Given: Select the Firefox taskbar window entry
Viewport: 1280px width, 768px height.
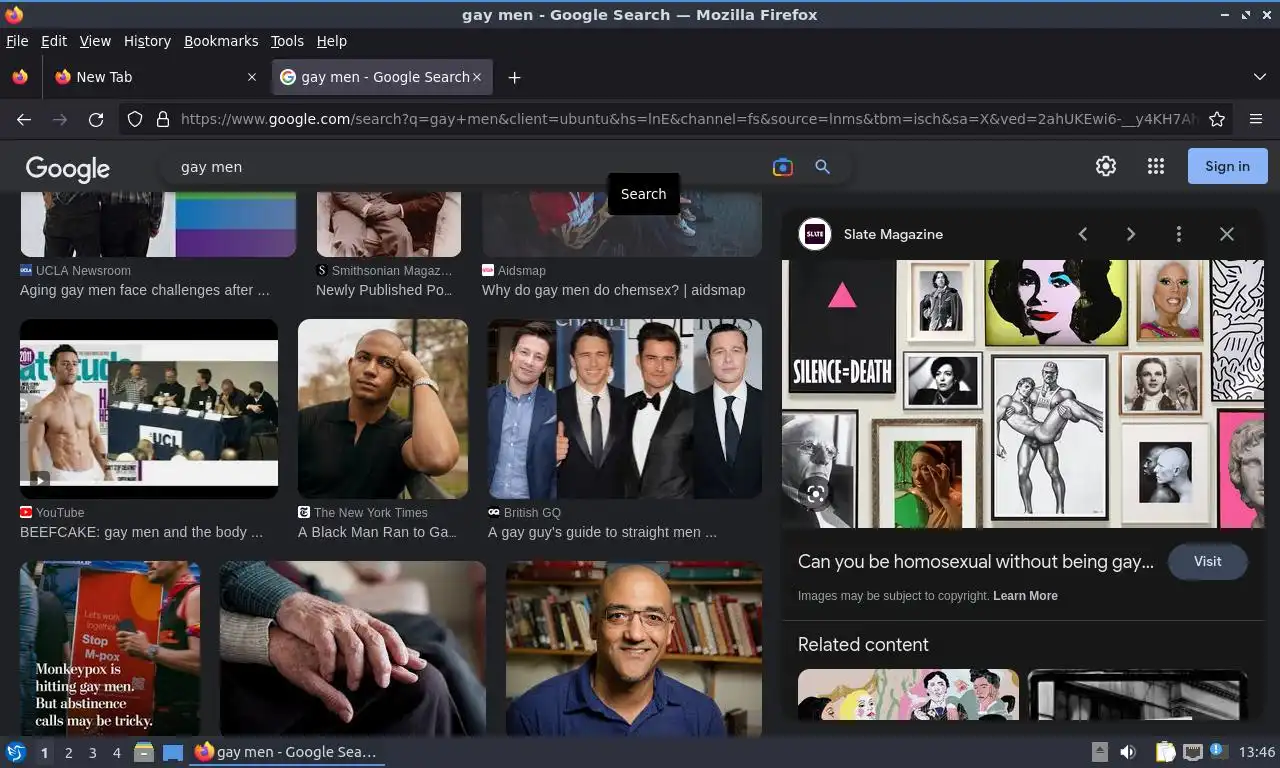Looking at the screenshot, I should click(x=288, y=752).
